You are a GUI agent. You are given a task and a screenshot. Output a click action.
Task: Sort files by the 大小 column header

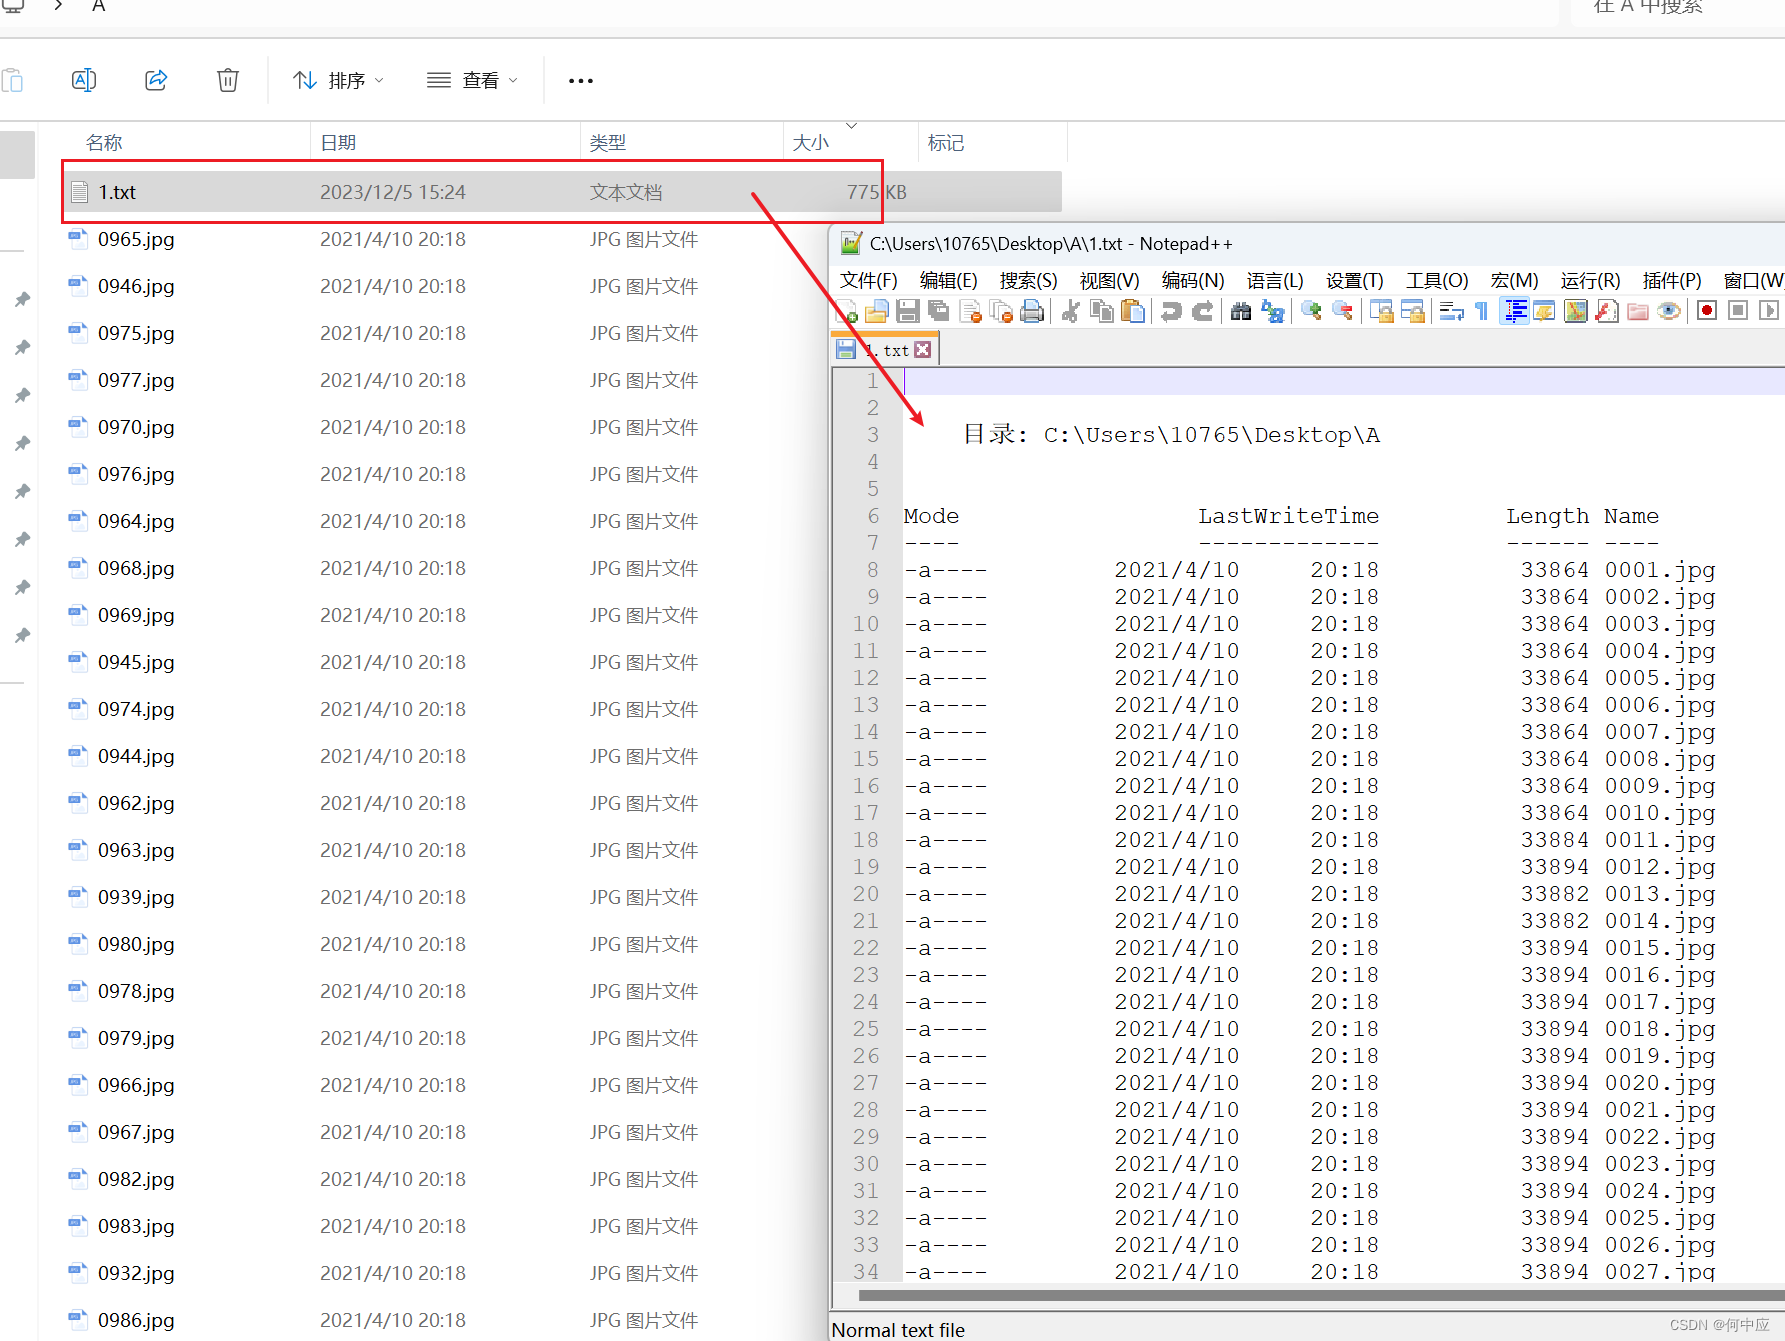(x=810, y=143)
